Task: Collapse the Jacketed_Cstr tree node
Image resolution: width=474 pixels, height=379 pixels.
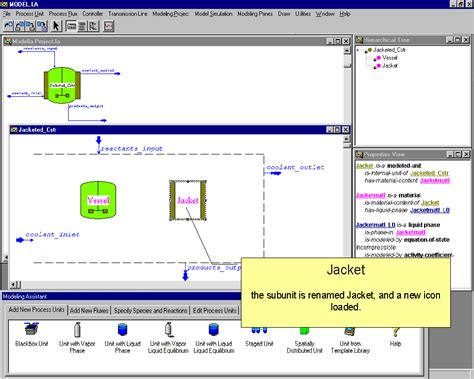Action: point(358,50)
